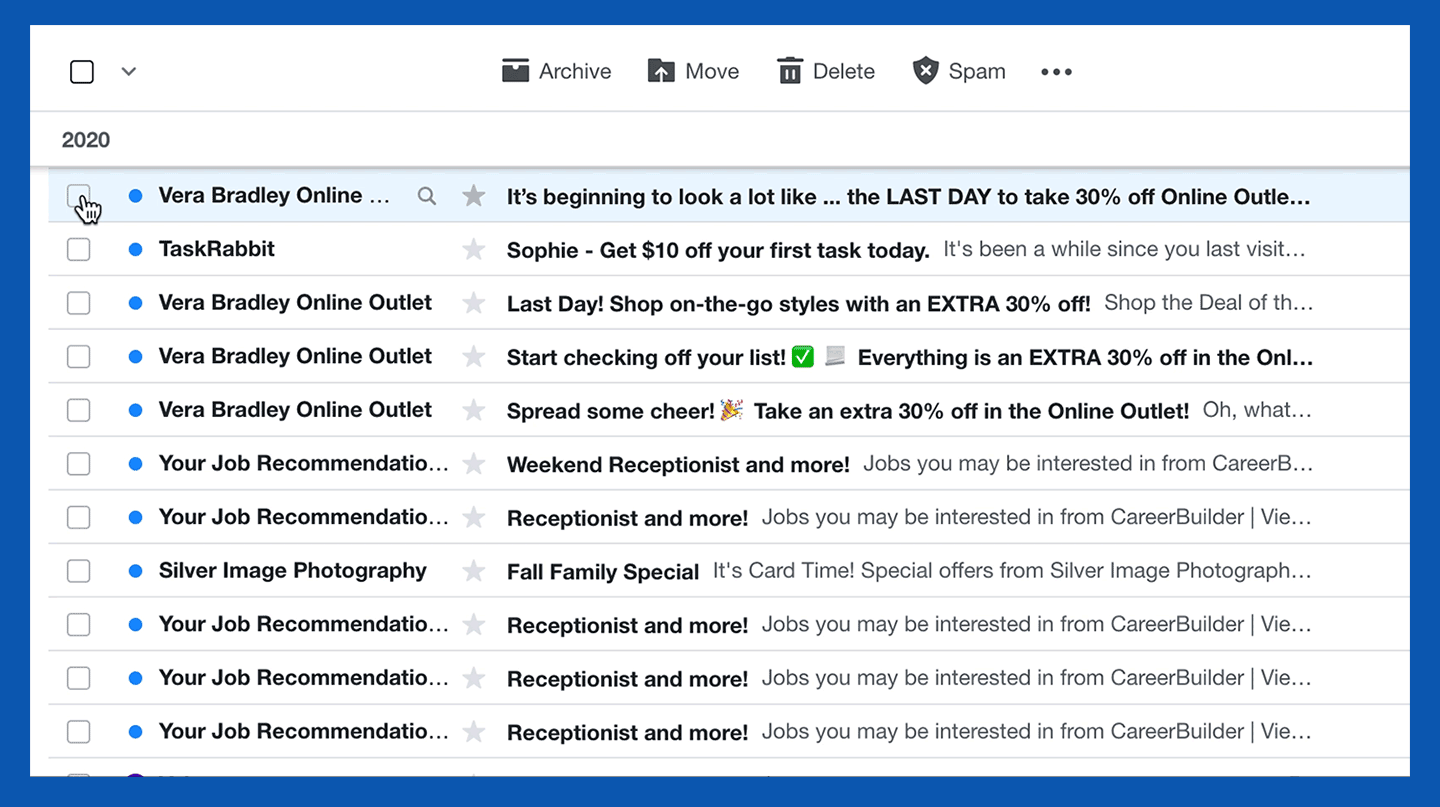Mark selected email as Spam
Screen dimensions: 1440x807
pyautogui.click(x=958, y=70)
